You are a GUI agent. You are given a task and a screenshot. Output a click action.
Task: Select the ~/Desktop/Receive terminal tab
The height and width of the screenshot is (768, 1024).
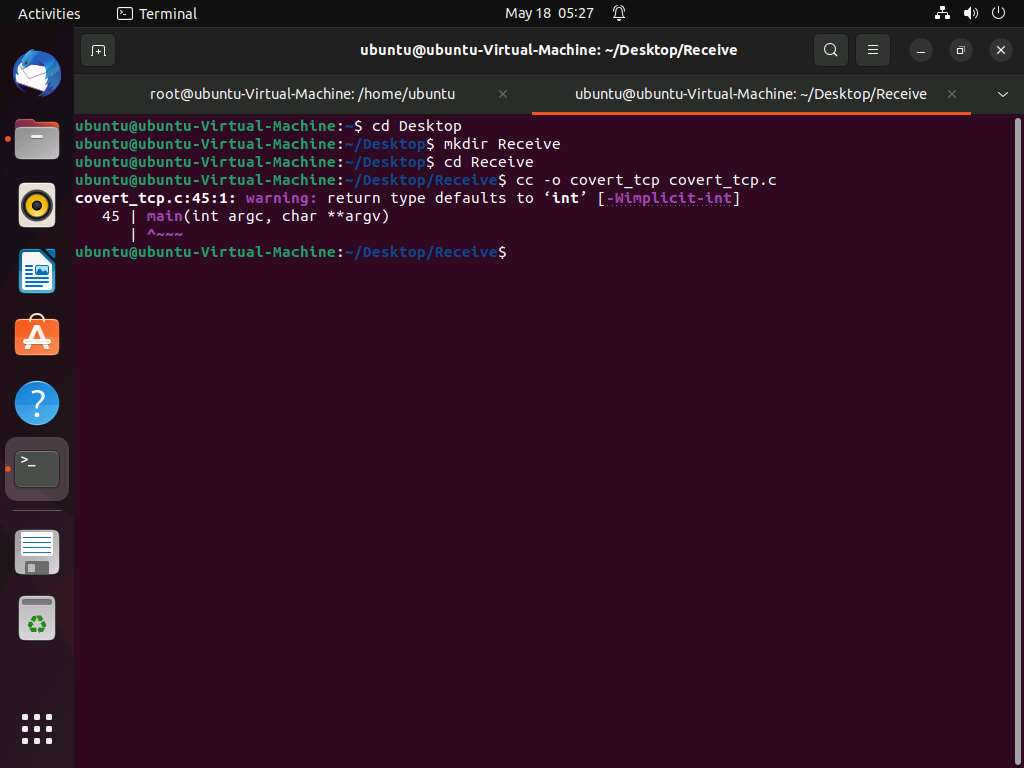750,94
